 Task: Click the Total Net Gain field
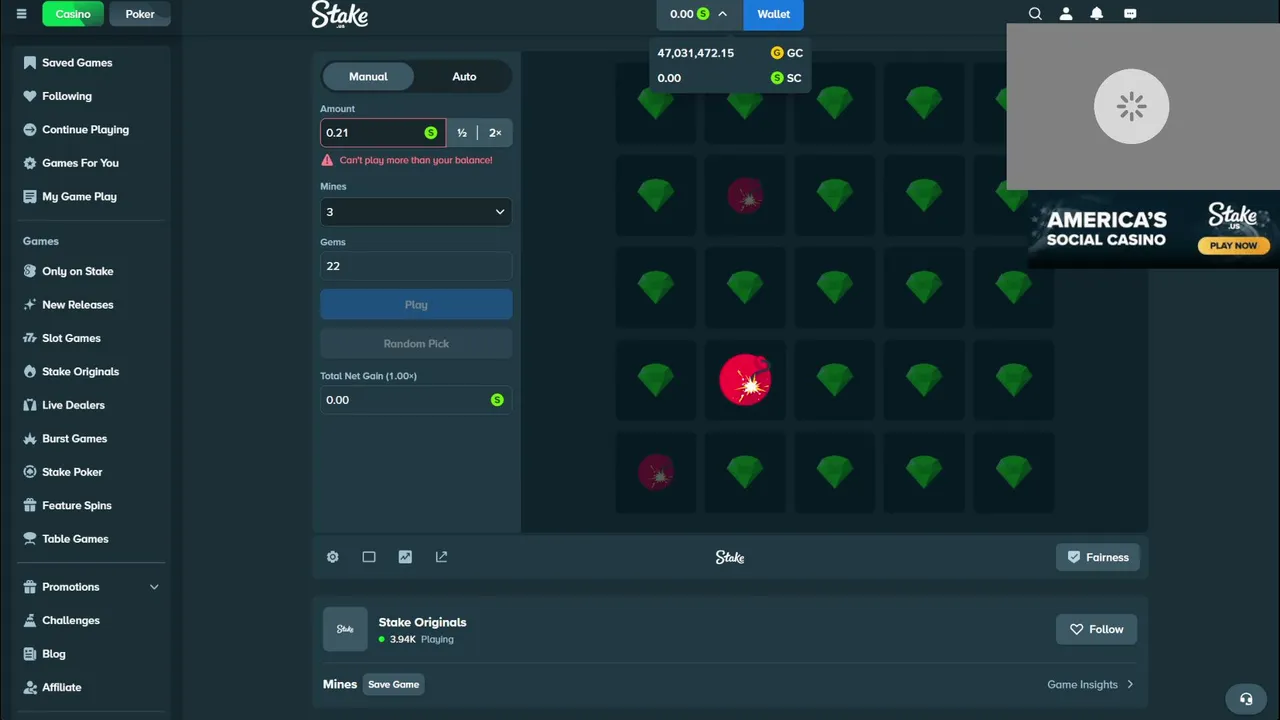(416, 400)
